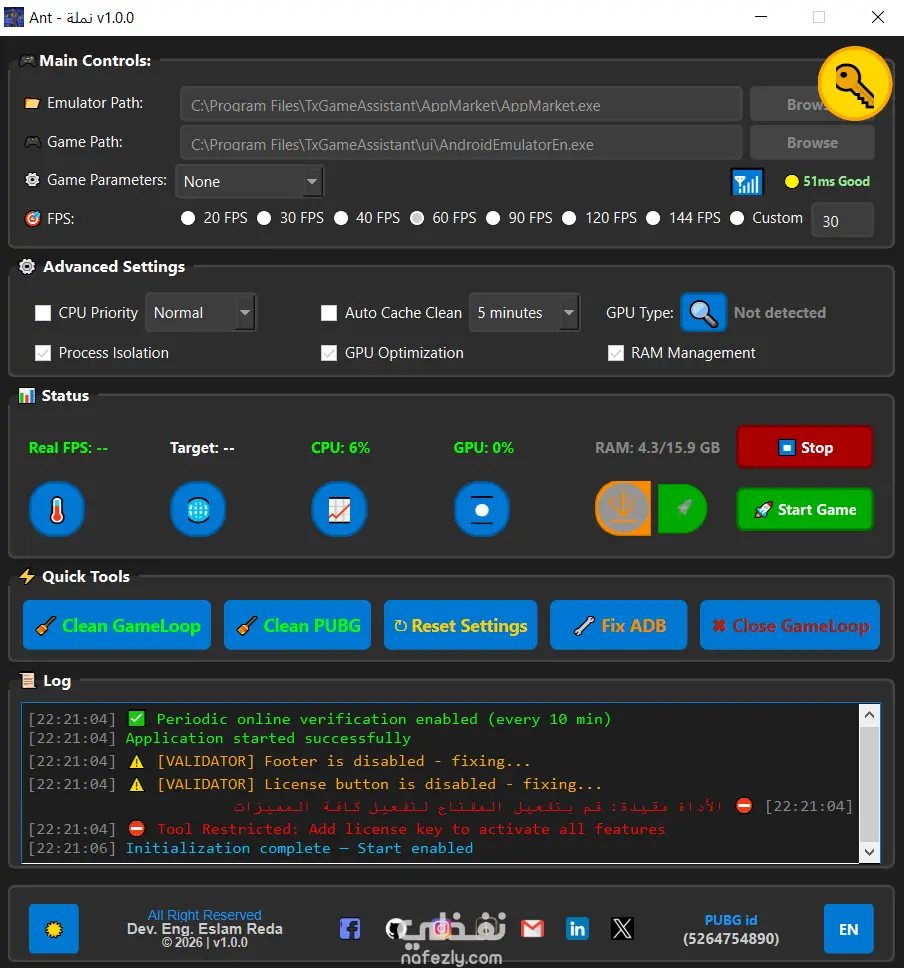
Task: Open the Game Parameters None dropdown
Action: [249, 182]
